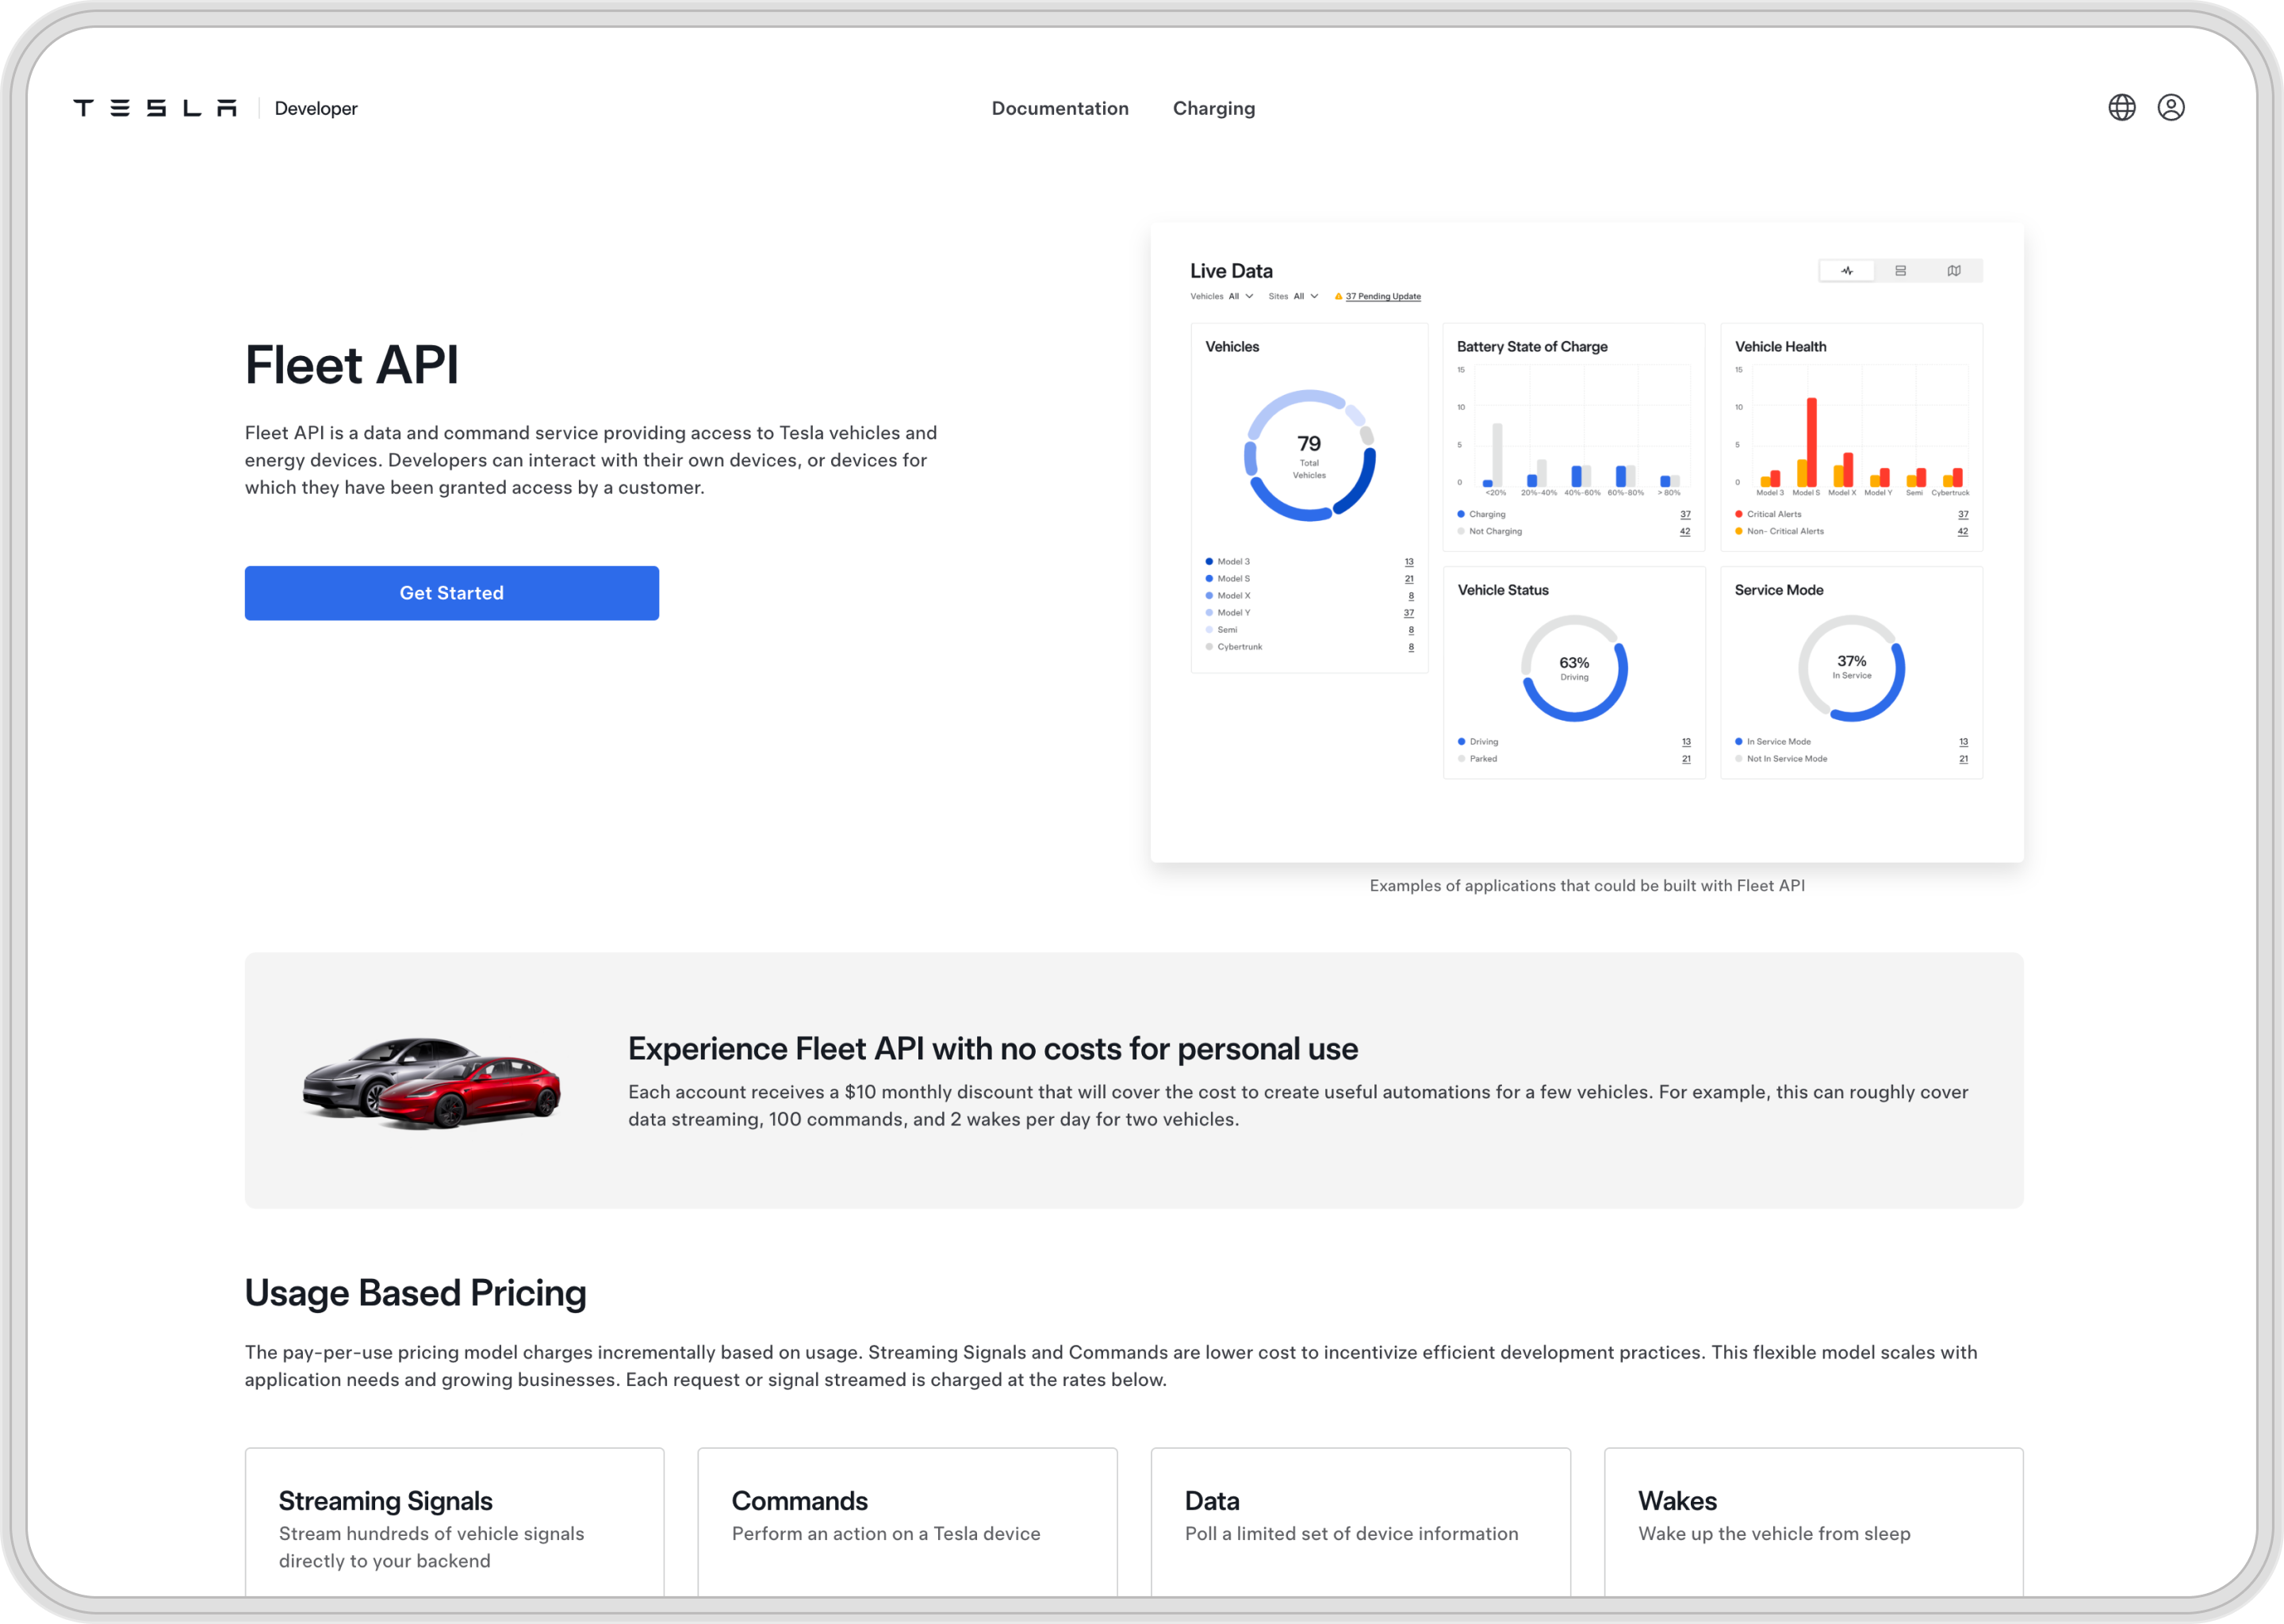Open the Documentation menu
The width and height of the screenshot is (2284, 1624).
[1060, 108]
